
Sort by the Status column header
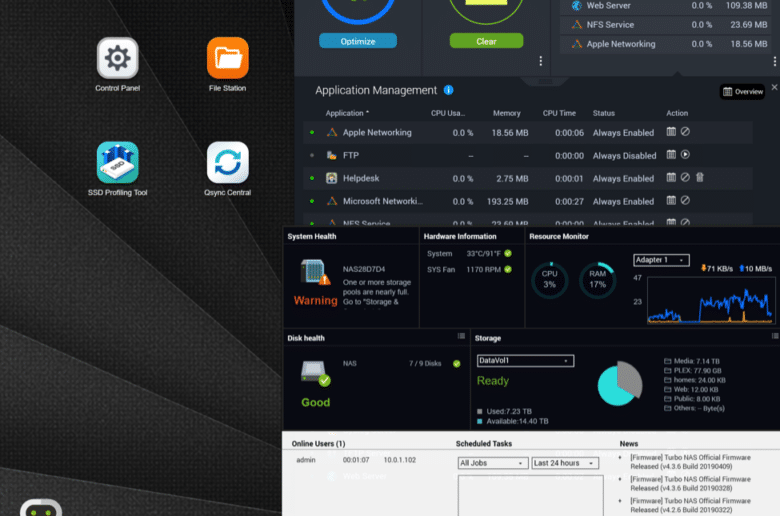(x=603, y=113)
